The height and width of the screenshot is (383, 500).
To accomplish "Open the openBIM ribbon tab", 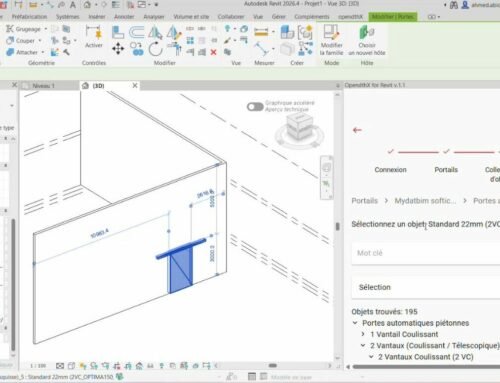I will [x=350, y=16].
